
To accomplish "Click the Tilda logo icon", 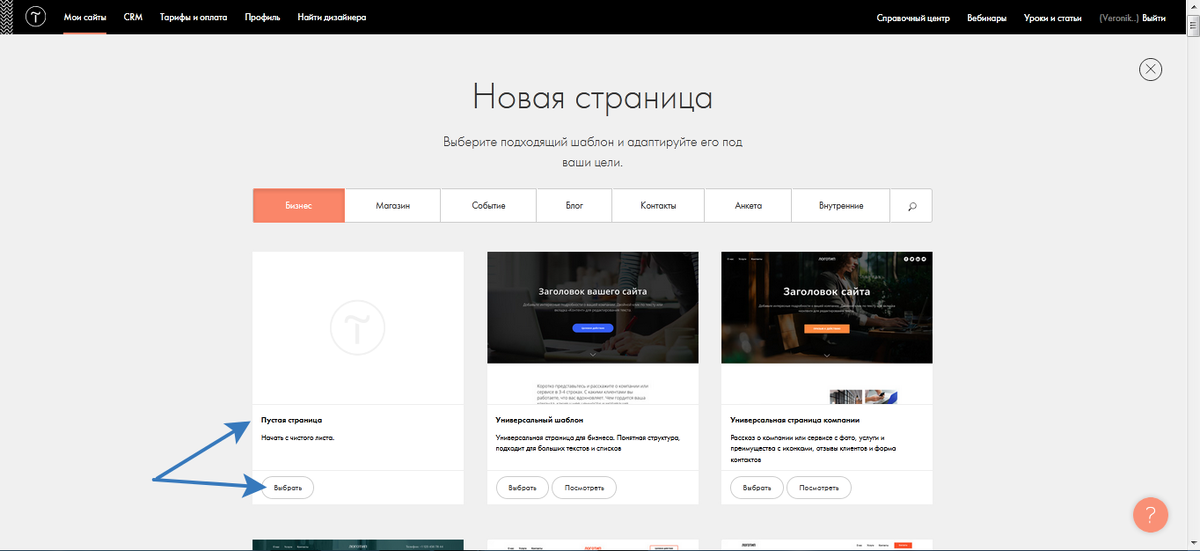I will [x=37, y=18].
